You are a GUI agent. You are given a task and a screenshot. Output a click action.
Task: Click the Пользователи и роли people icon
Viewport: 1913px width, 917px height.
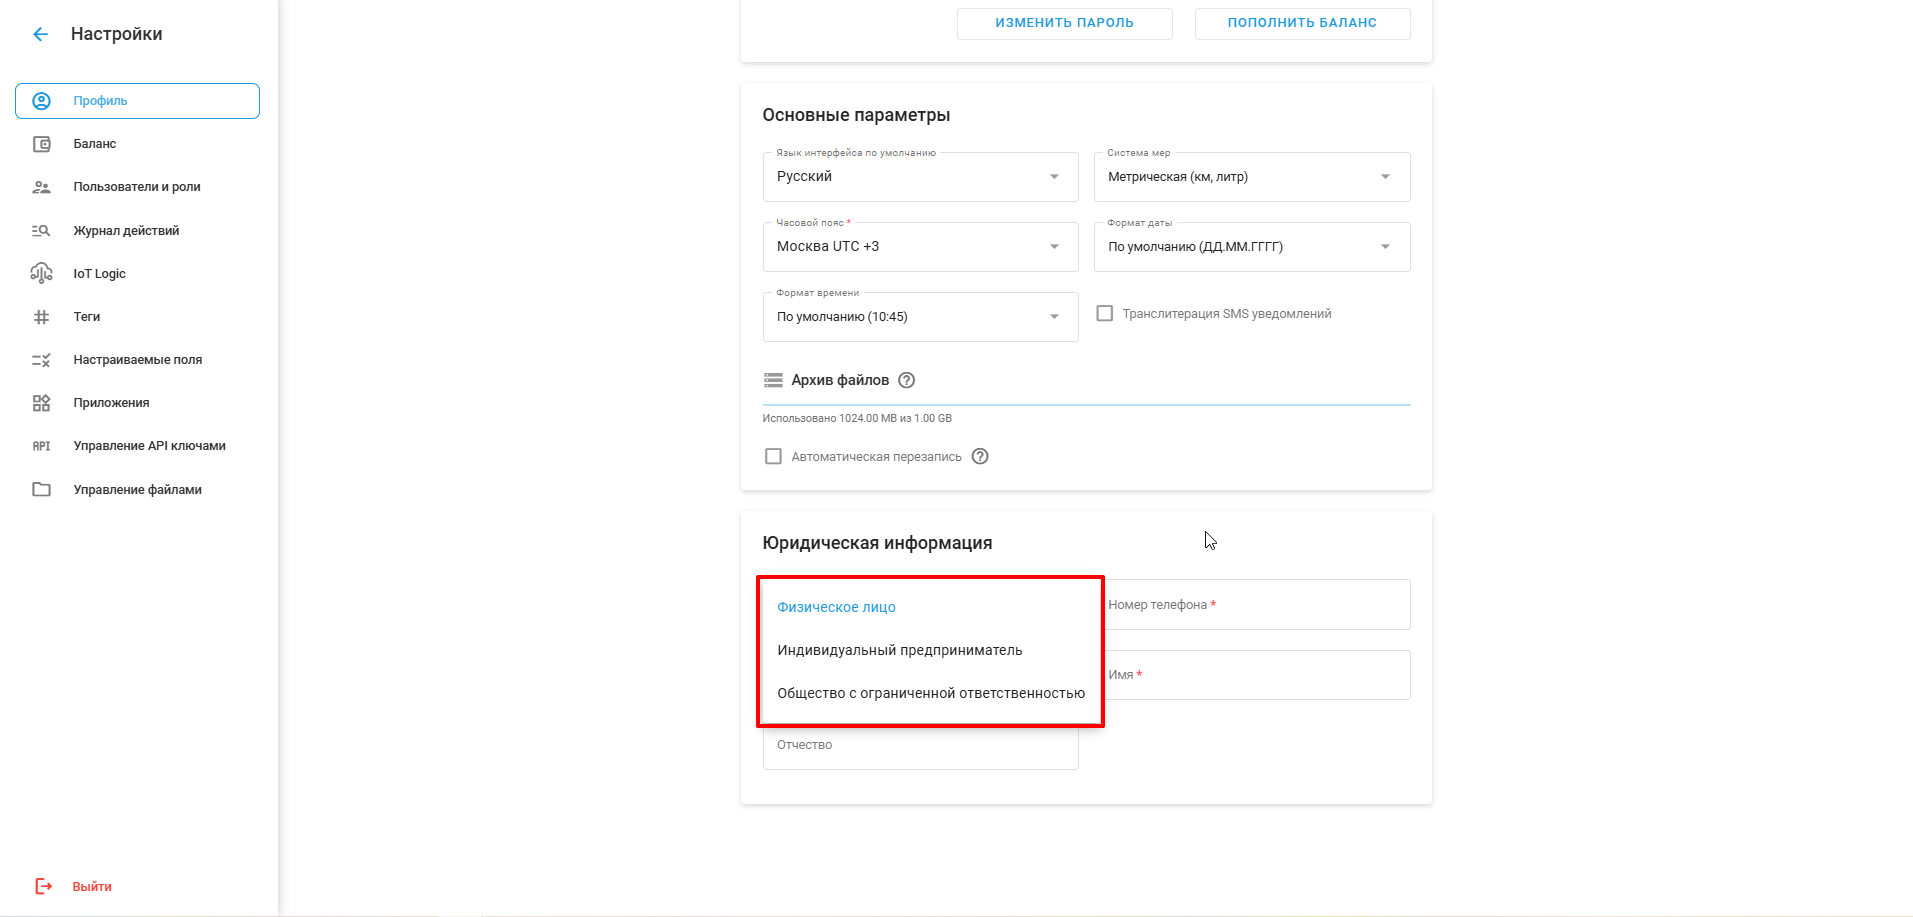(x=41, y=187)
